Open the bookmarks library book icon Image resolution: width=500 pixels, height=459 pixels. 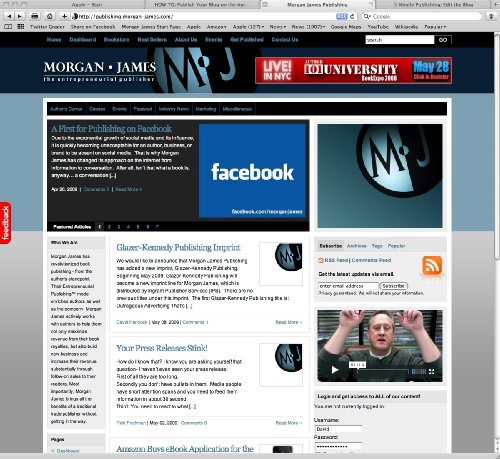point(8,27)
